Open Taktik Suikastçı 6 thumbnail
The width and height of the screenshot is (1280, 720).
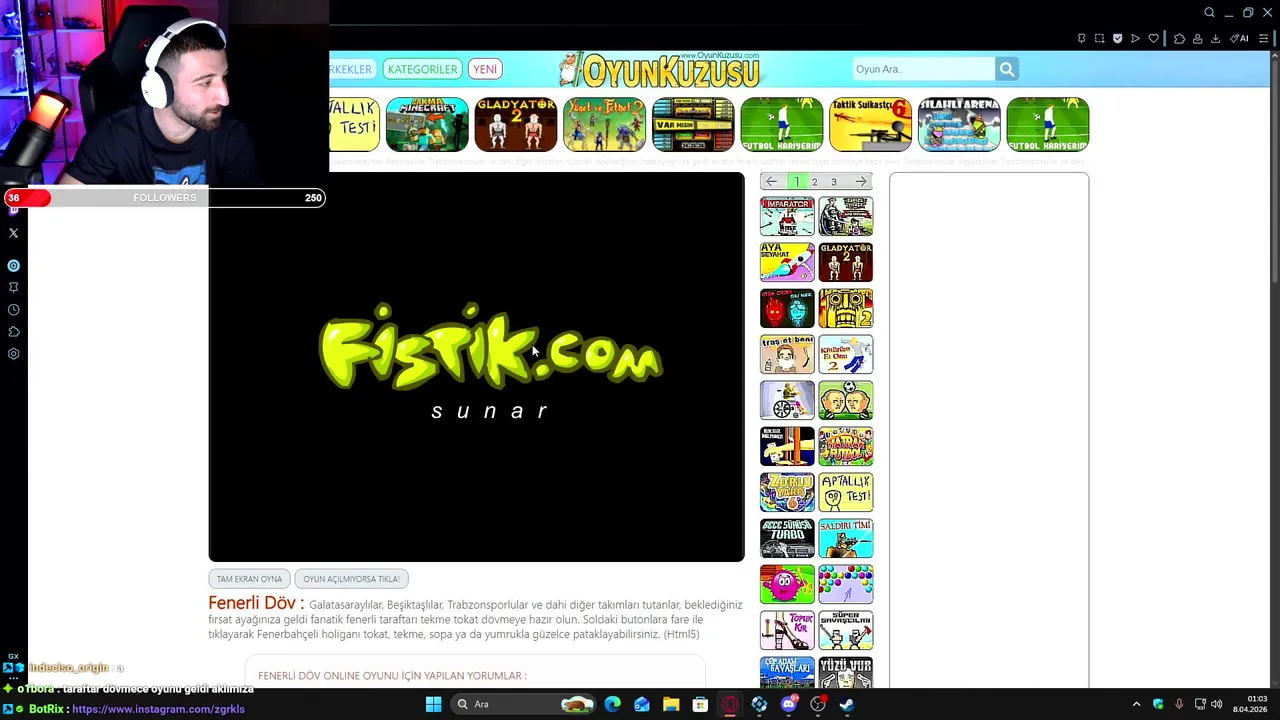[x=870, y=125]
